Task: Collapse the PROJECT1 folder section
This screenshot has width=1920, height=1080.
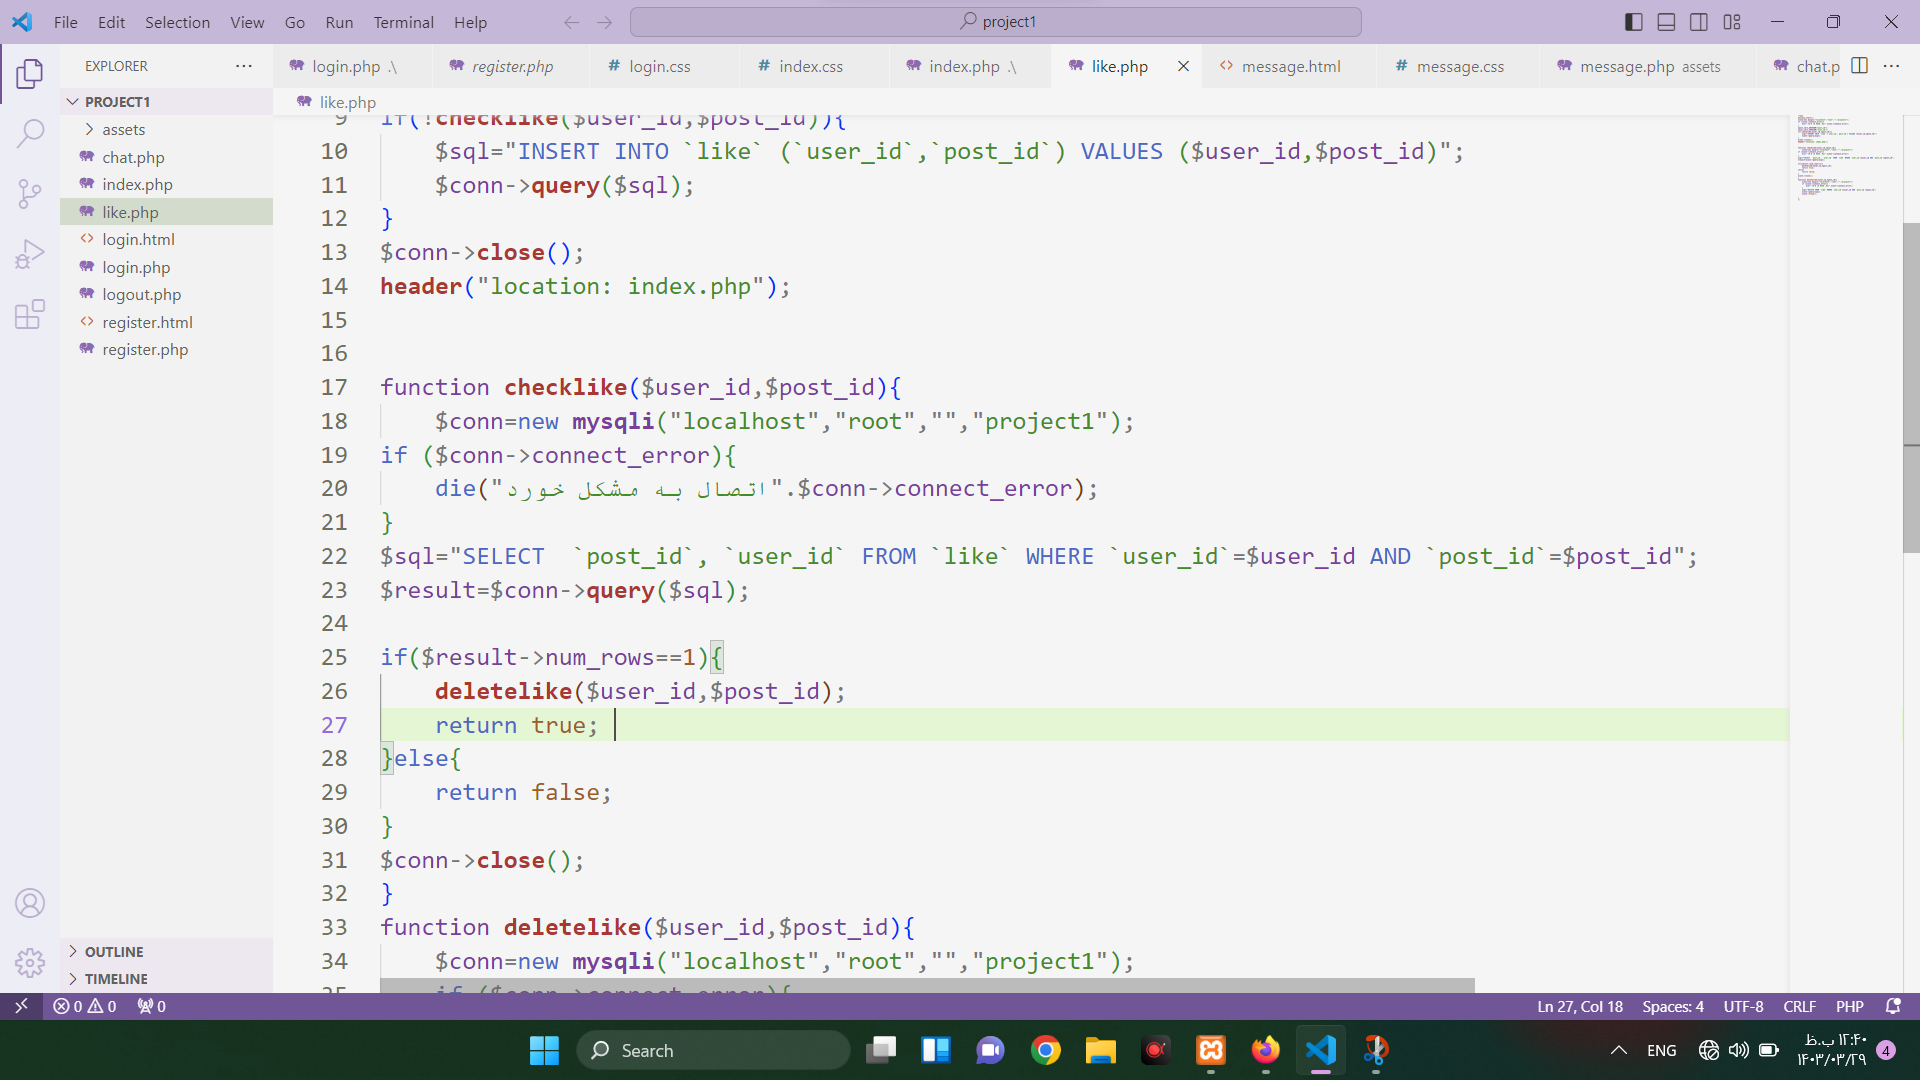Action: click(x=166, y=102)
